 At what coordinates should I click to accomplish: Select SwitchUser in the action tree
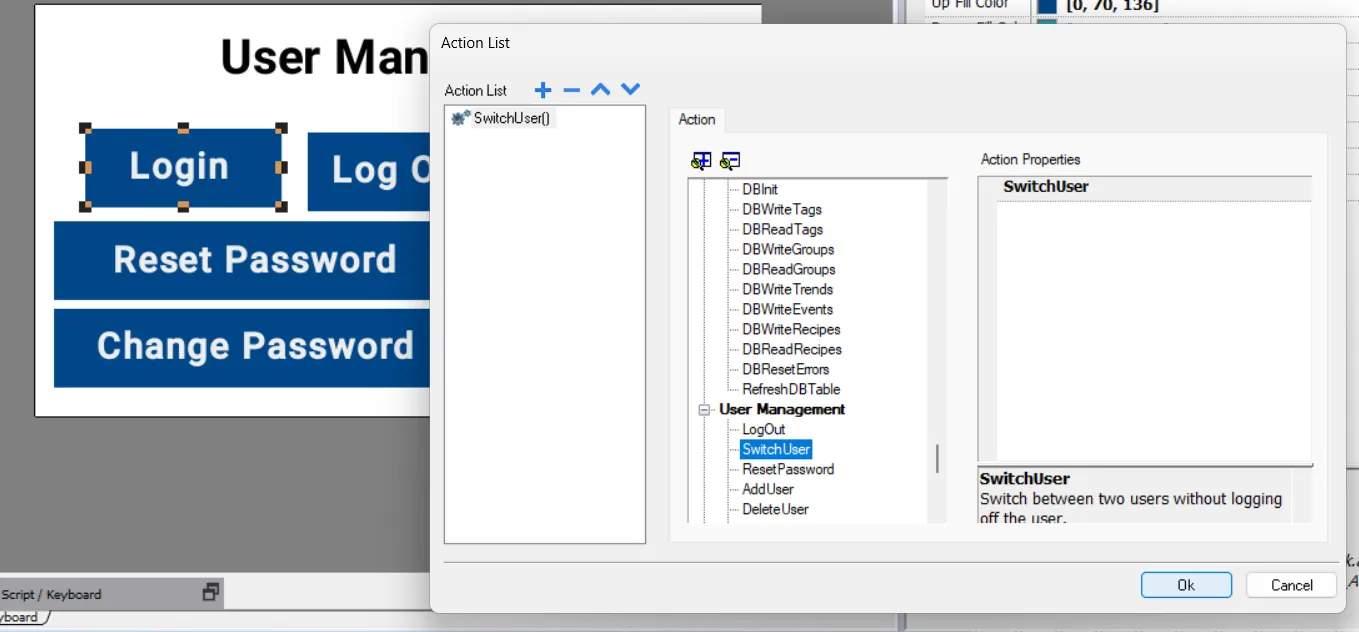[x=776, y=449]
